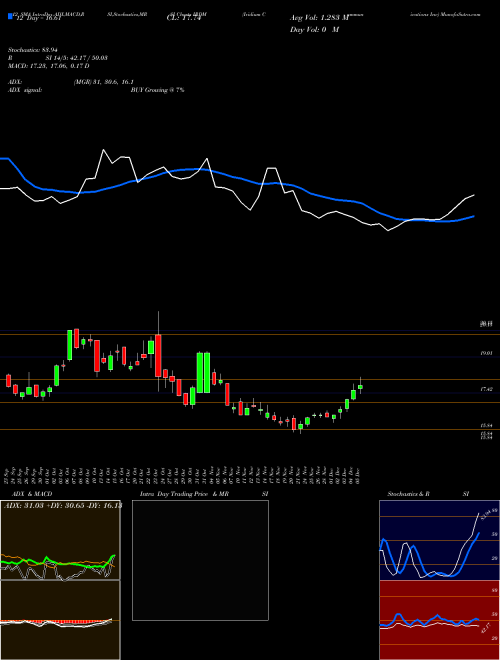Image resolution: width=500 pixels, height=660 pixels.
Task: Click the 19.01 price axis label
Action: click(487, 354)
